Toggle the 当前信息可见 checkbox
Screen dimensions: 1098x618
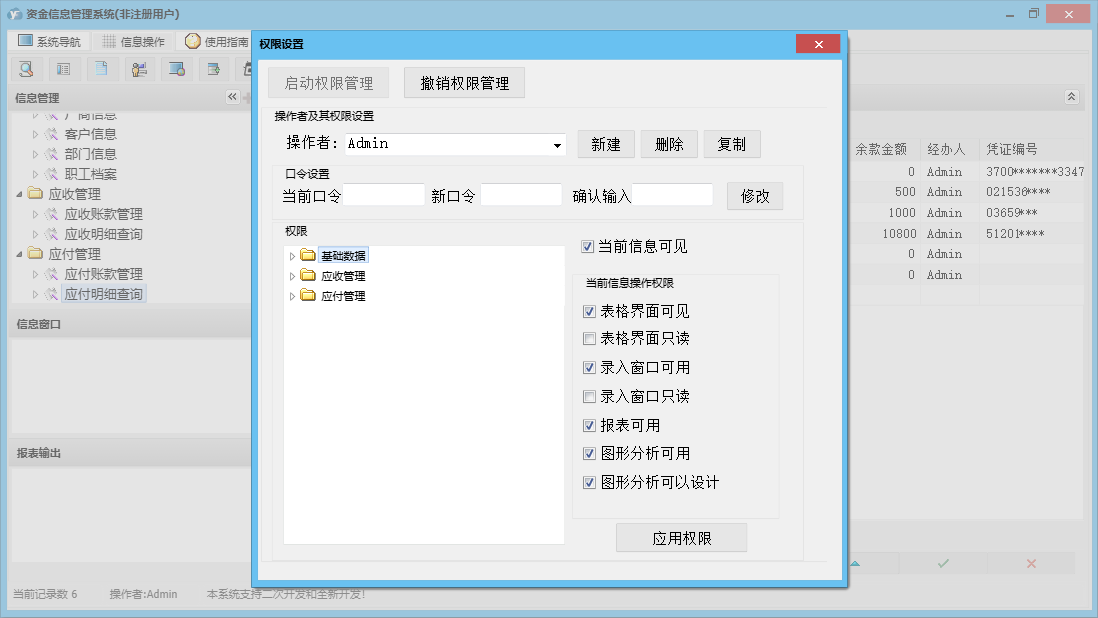588,246
